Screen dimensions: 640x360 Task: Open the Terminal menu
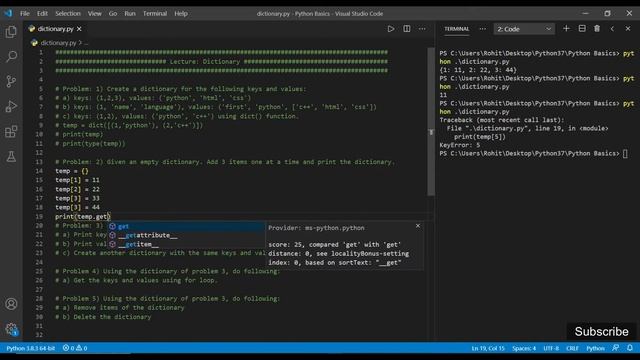click(x=155, y=13)
